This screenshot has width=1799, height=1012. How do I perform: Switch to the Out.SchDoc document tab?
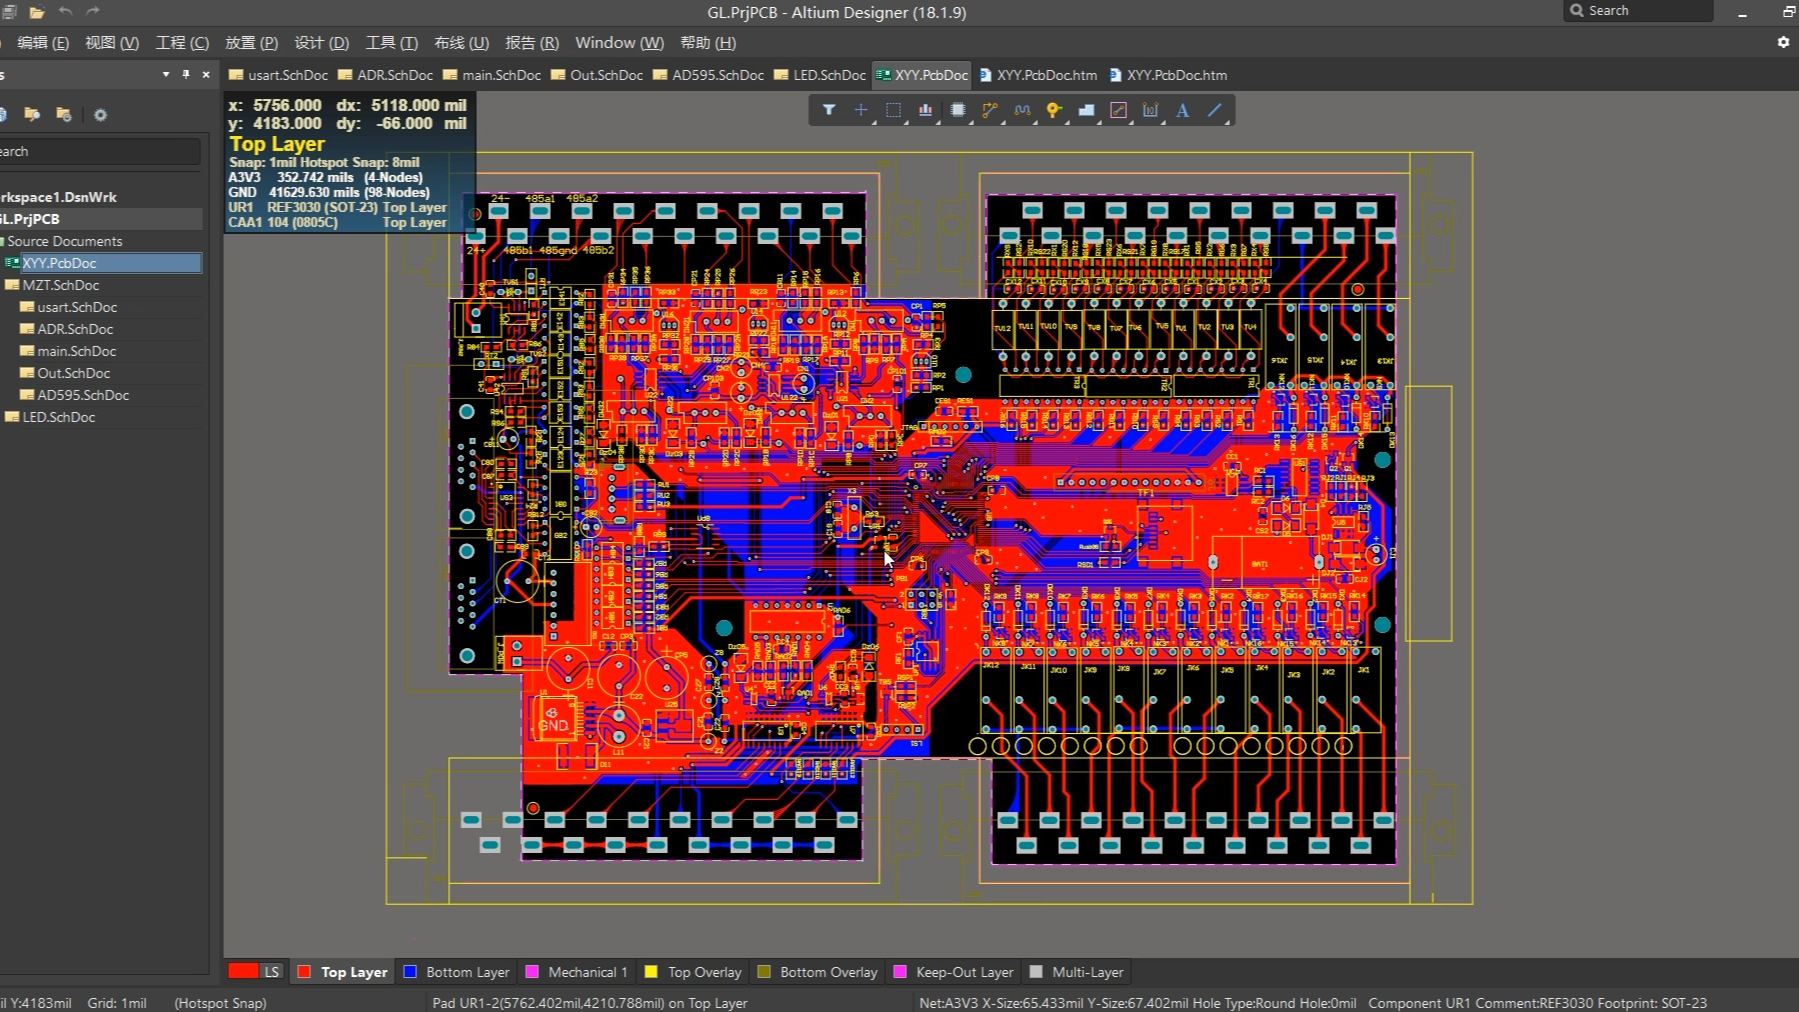coord(597,75)
